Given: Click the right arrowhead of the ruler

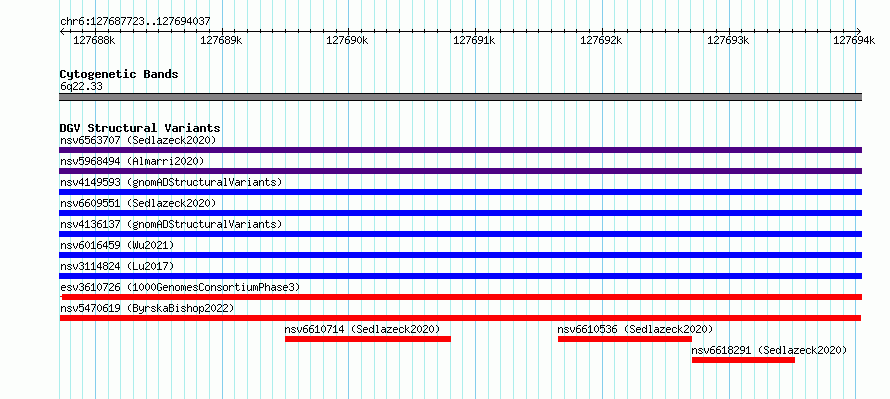Looking at the screenshot, I should point(859,31).
